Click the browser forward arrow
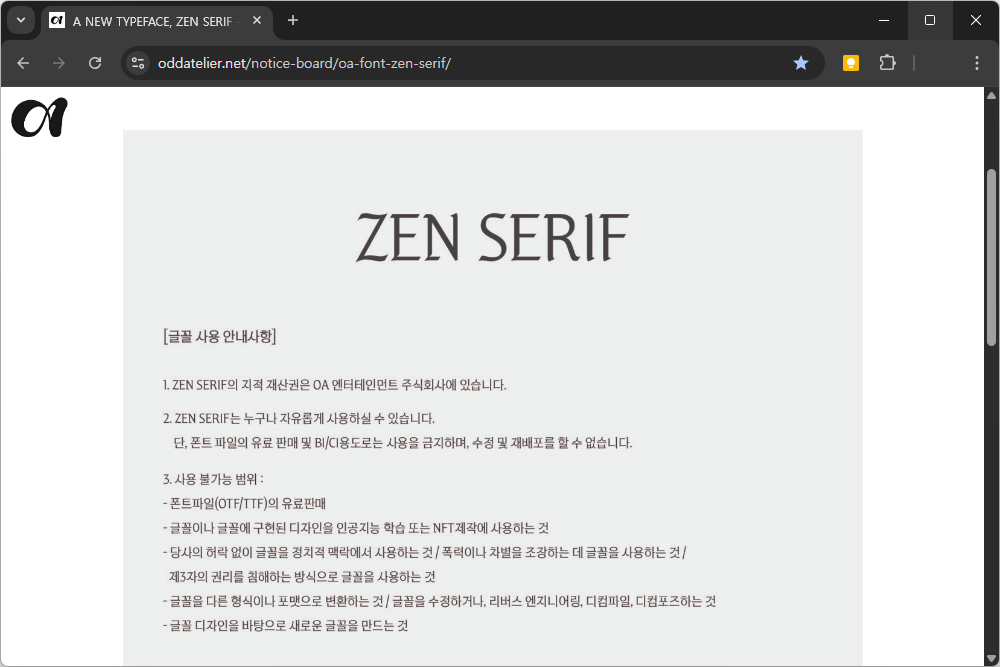This screenshot has width=1000, height=667. coord(59,63)
